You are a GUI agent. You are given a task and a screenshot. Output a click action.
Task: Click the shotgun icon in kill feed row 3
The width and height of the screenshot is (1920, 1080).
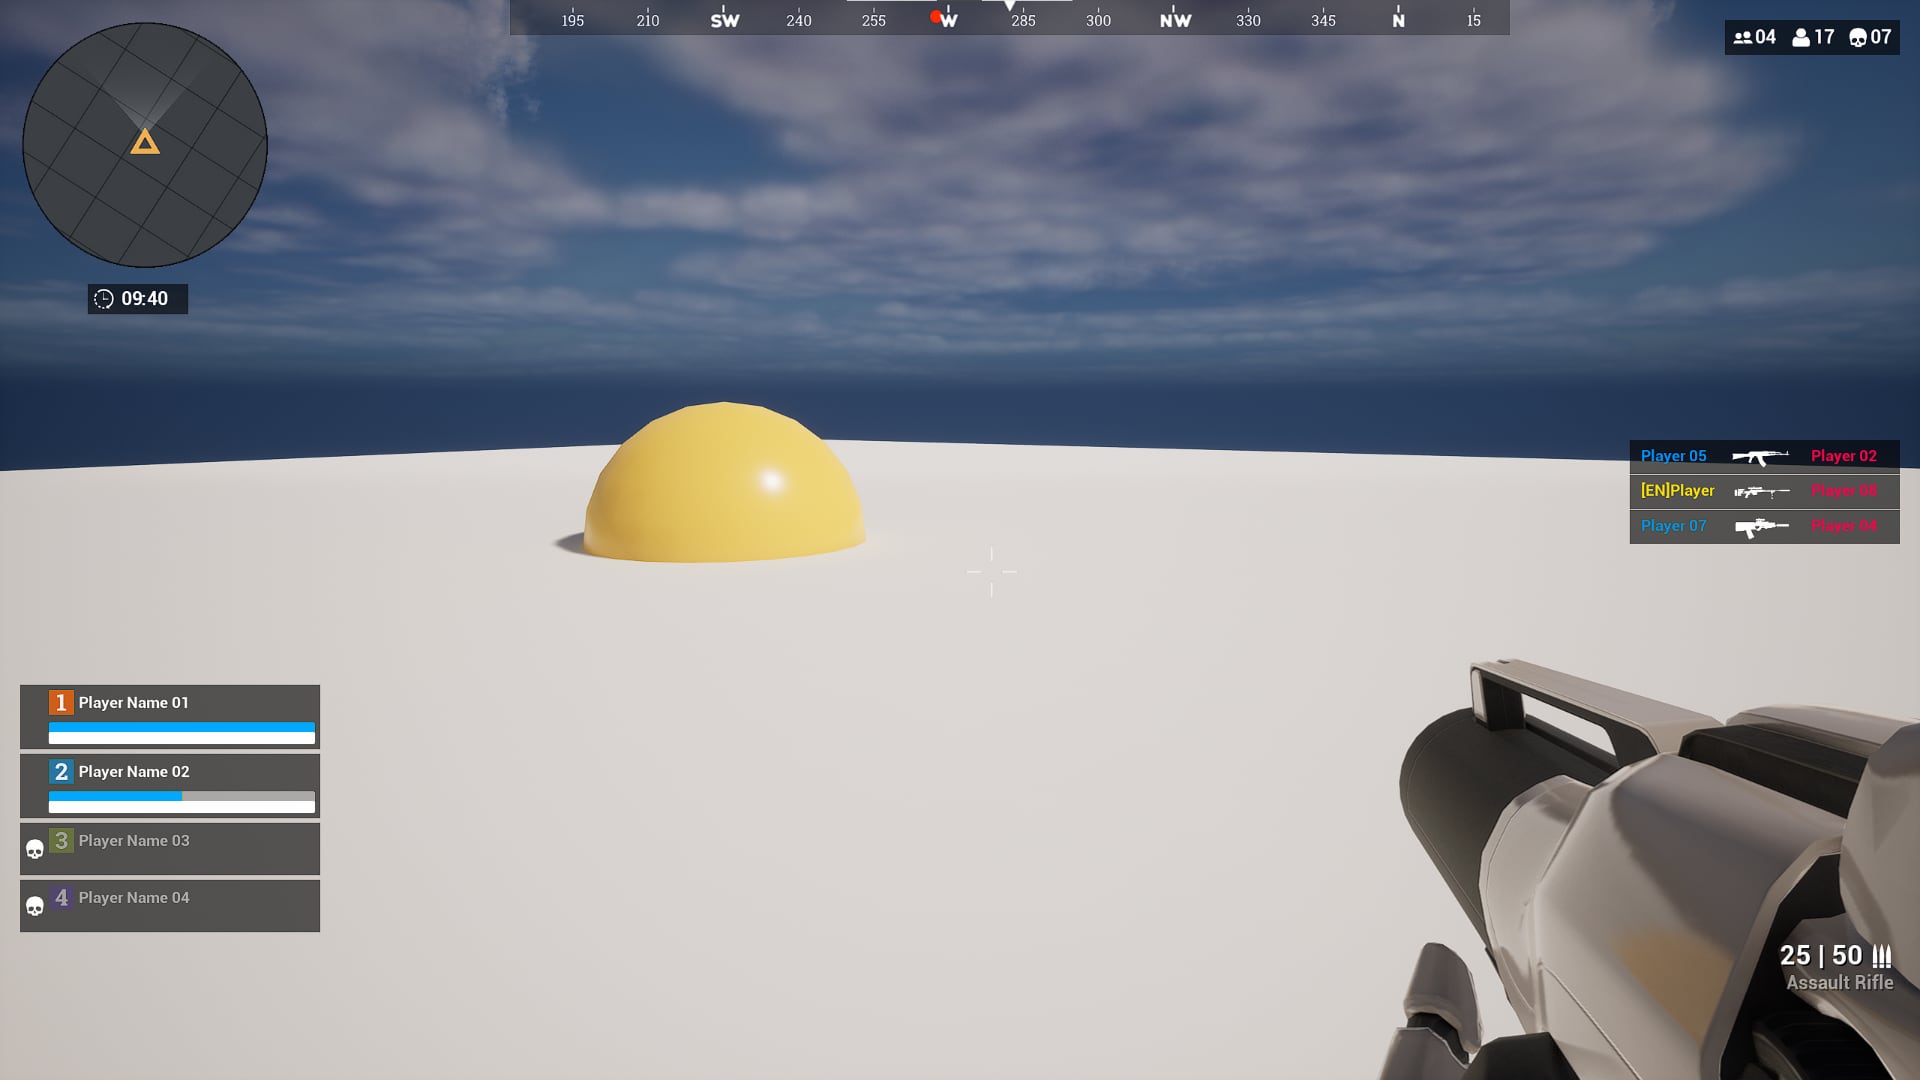[1760, 525]
